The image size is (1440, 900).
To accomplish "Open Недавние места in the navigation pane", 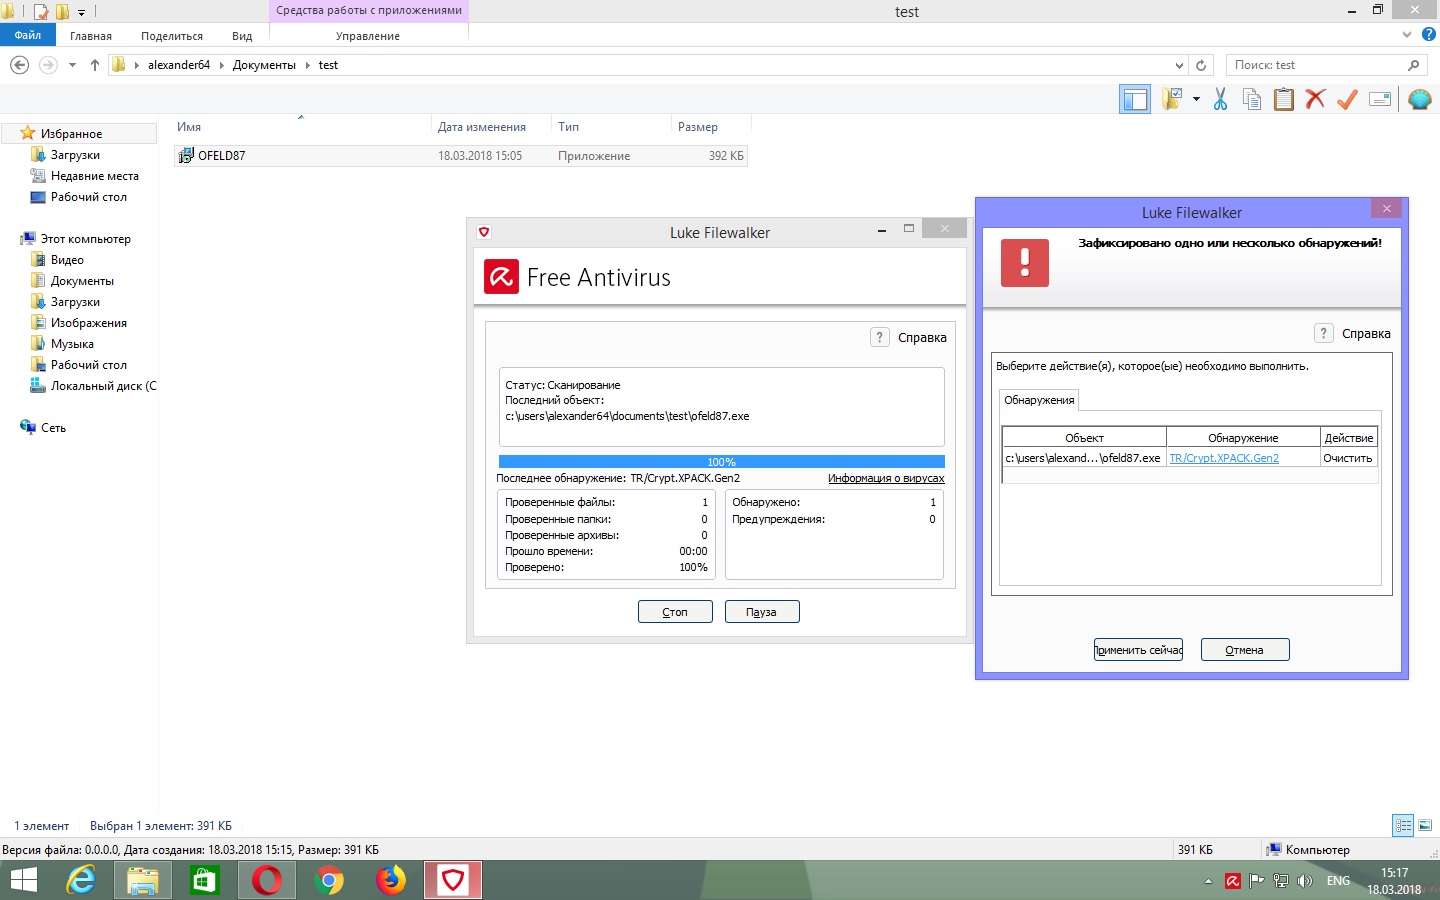I will click(x=94, y=176).
